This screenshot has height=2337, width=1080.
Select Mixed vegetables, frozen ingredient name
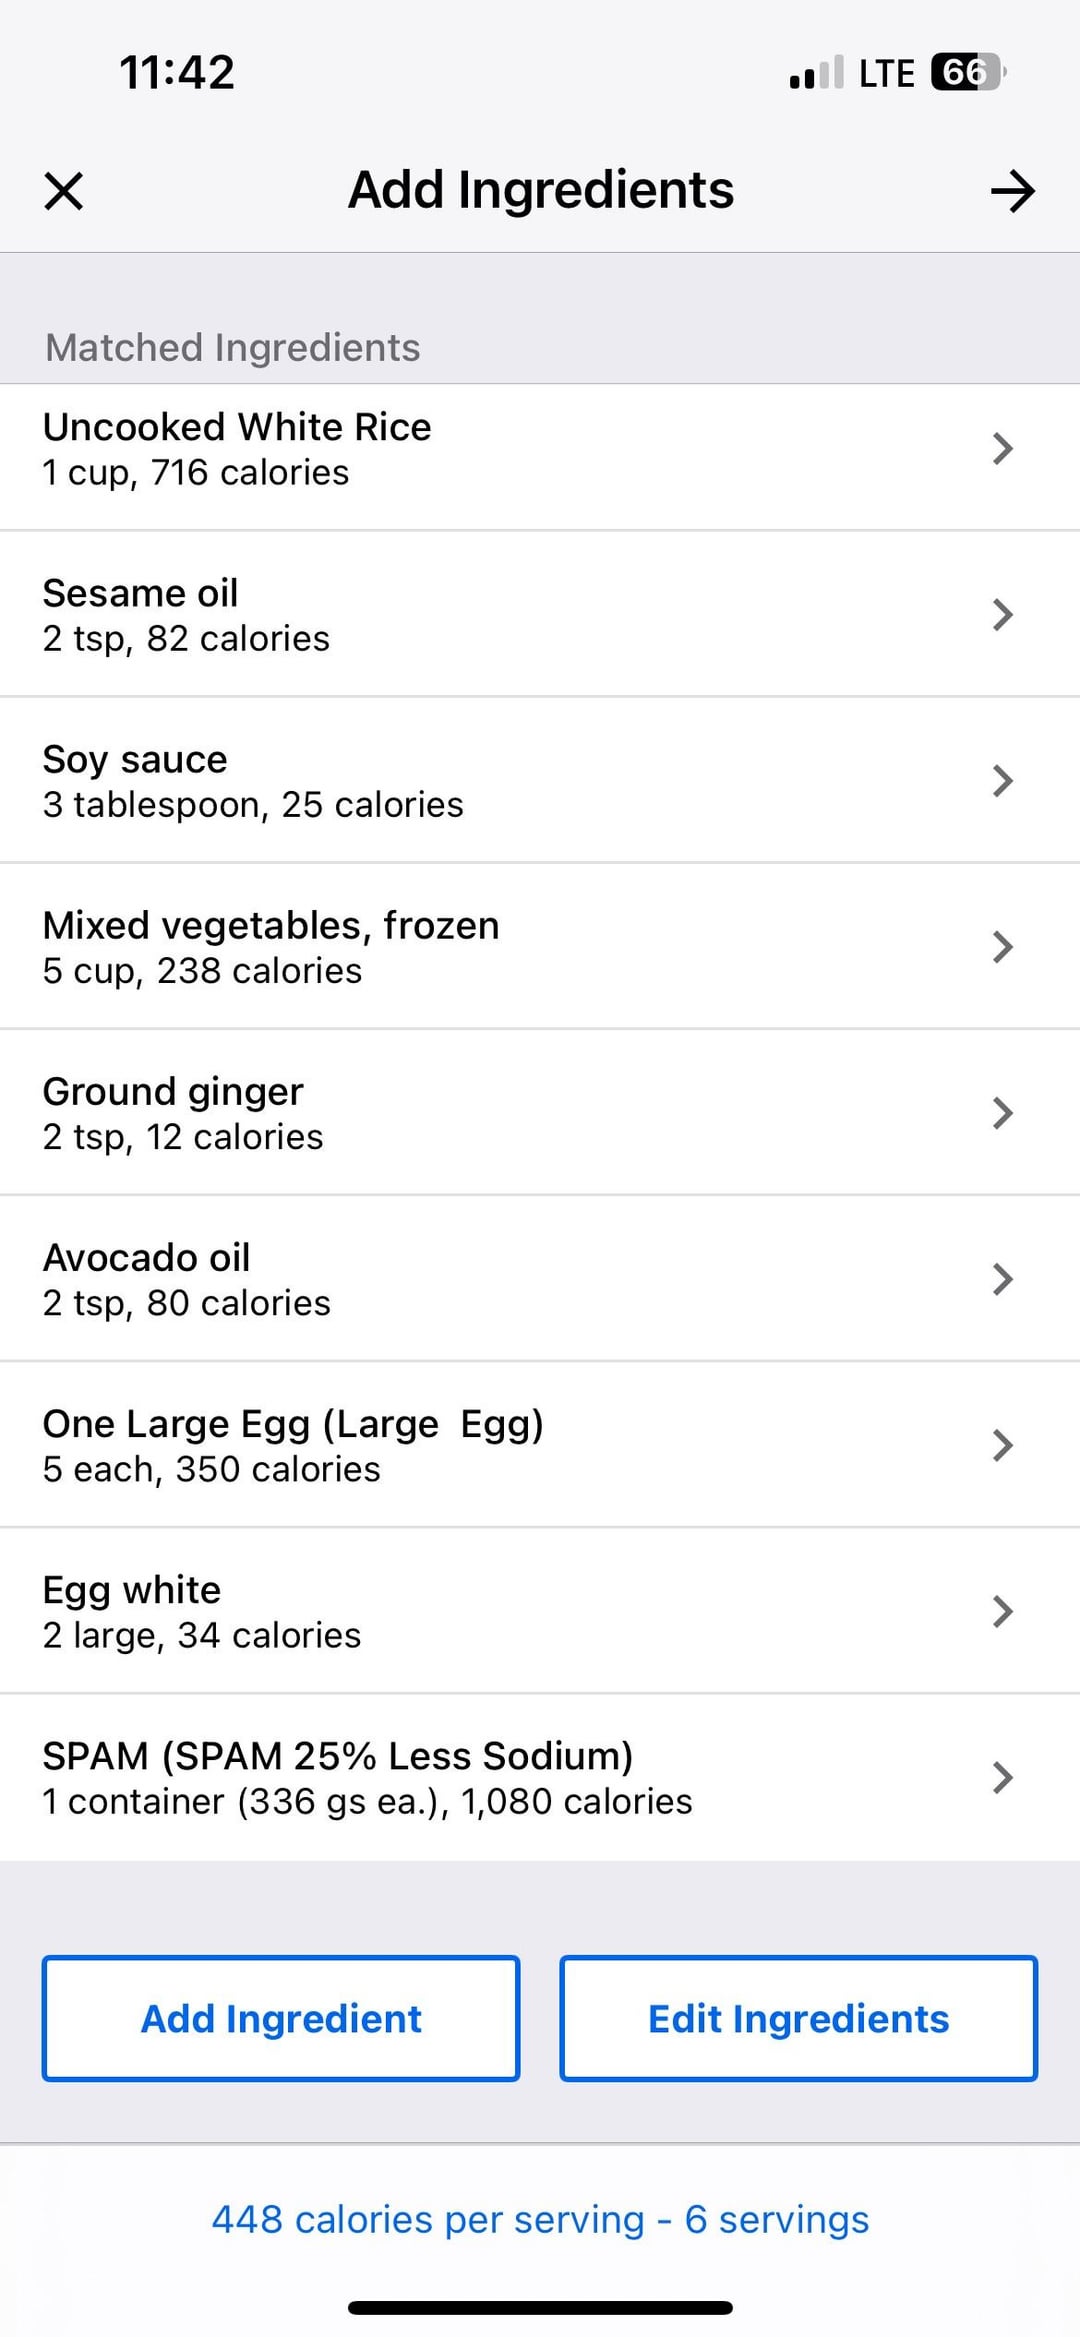coord(271,926)
